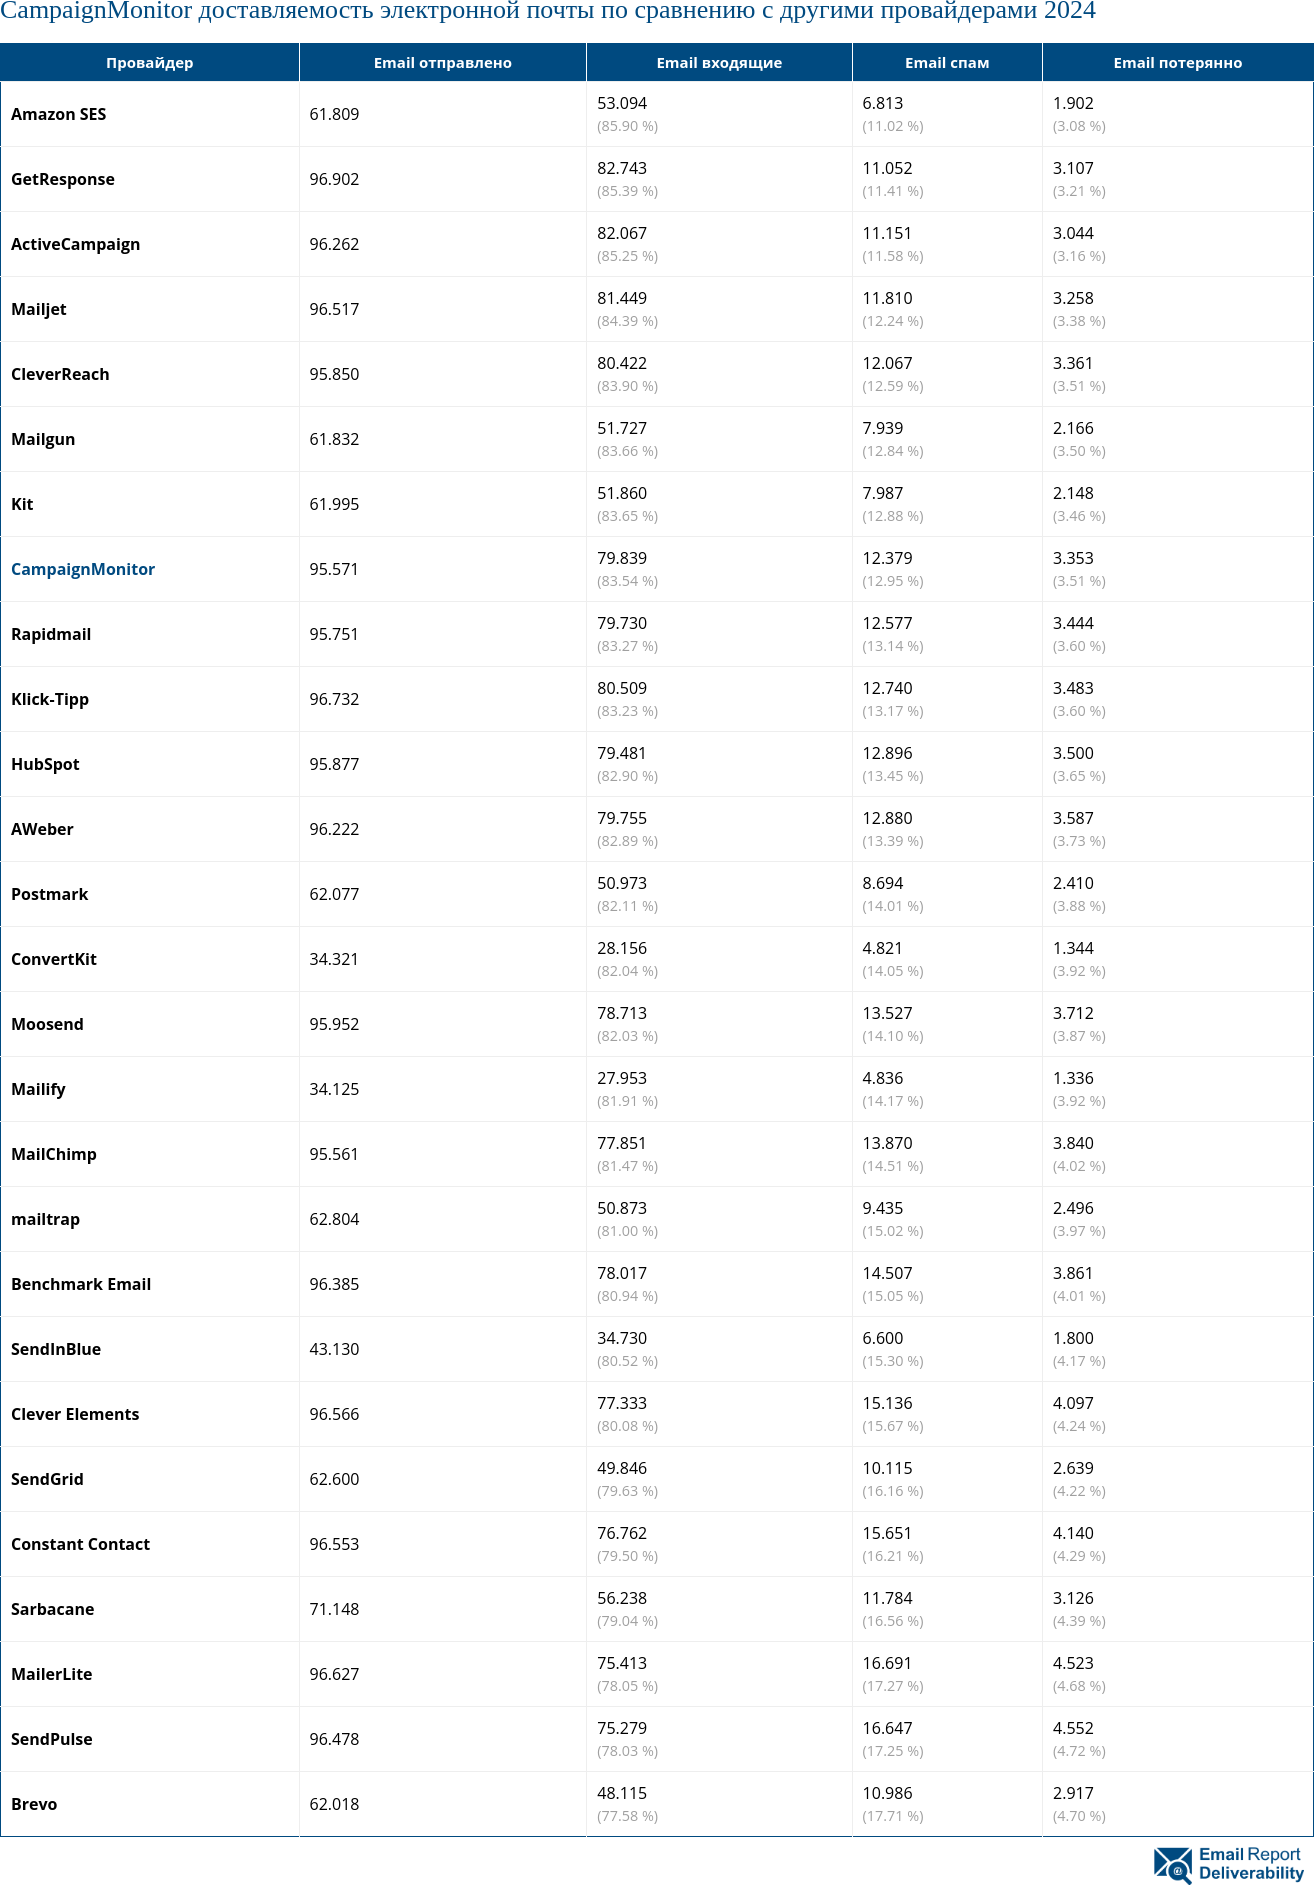Select the ActiveCampaign provider name
1314x1885 pixels.
point(75,244)
